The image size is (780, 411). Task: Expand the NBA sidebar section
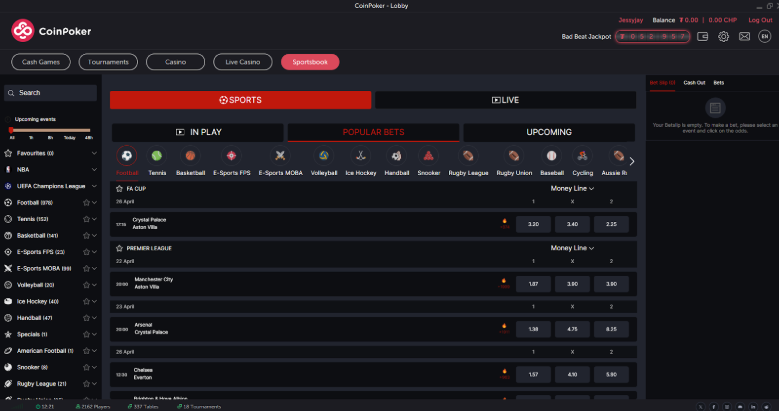coord(94,170)
